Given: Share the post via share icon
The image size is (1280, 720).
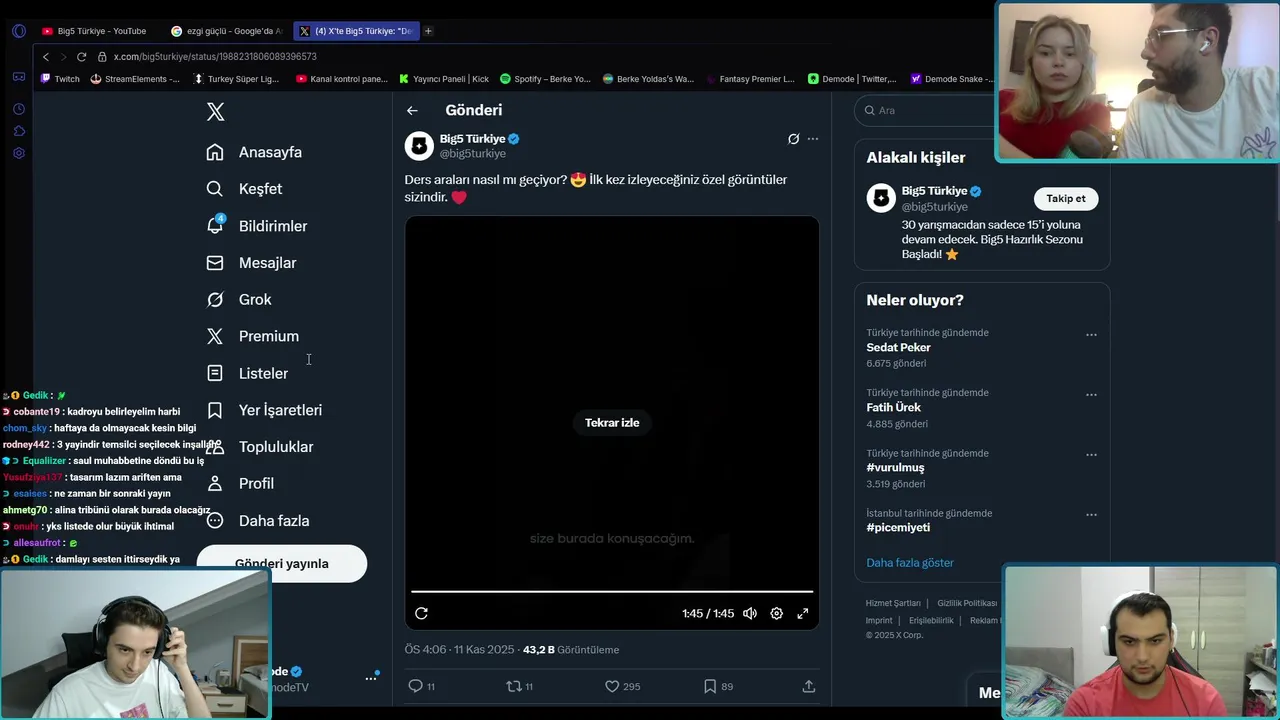Looking at the screenshot, I should click(x=809, y=686).
